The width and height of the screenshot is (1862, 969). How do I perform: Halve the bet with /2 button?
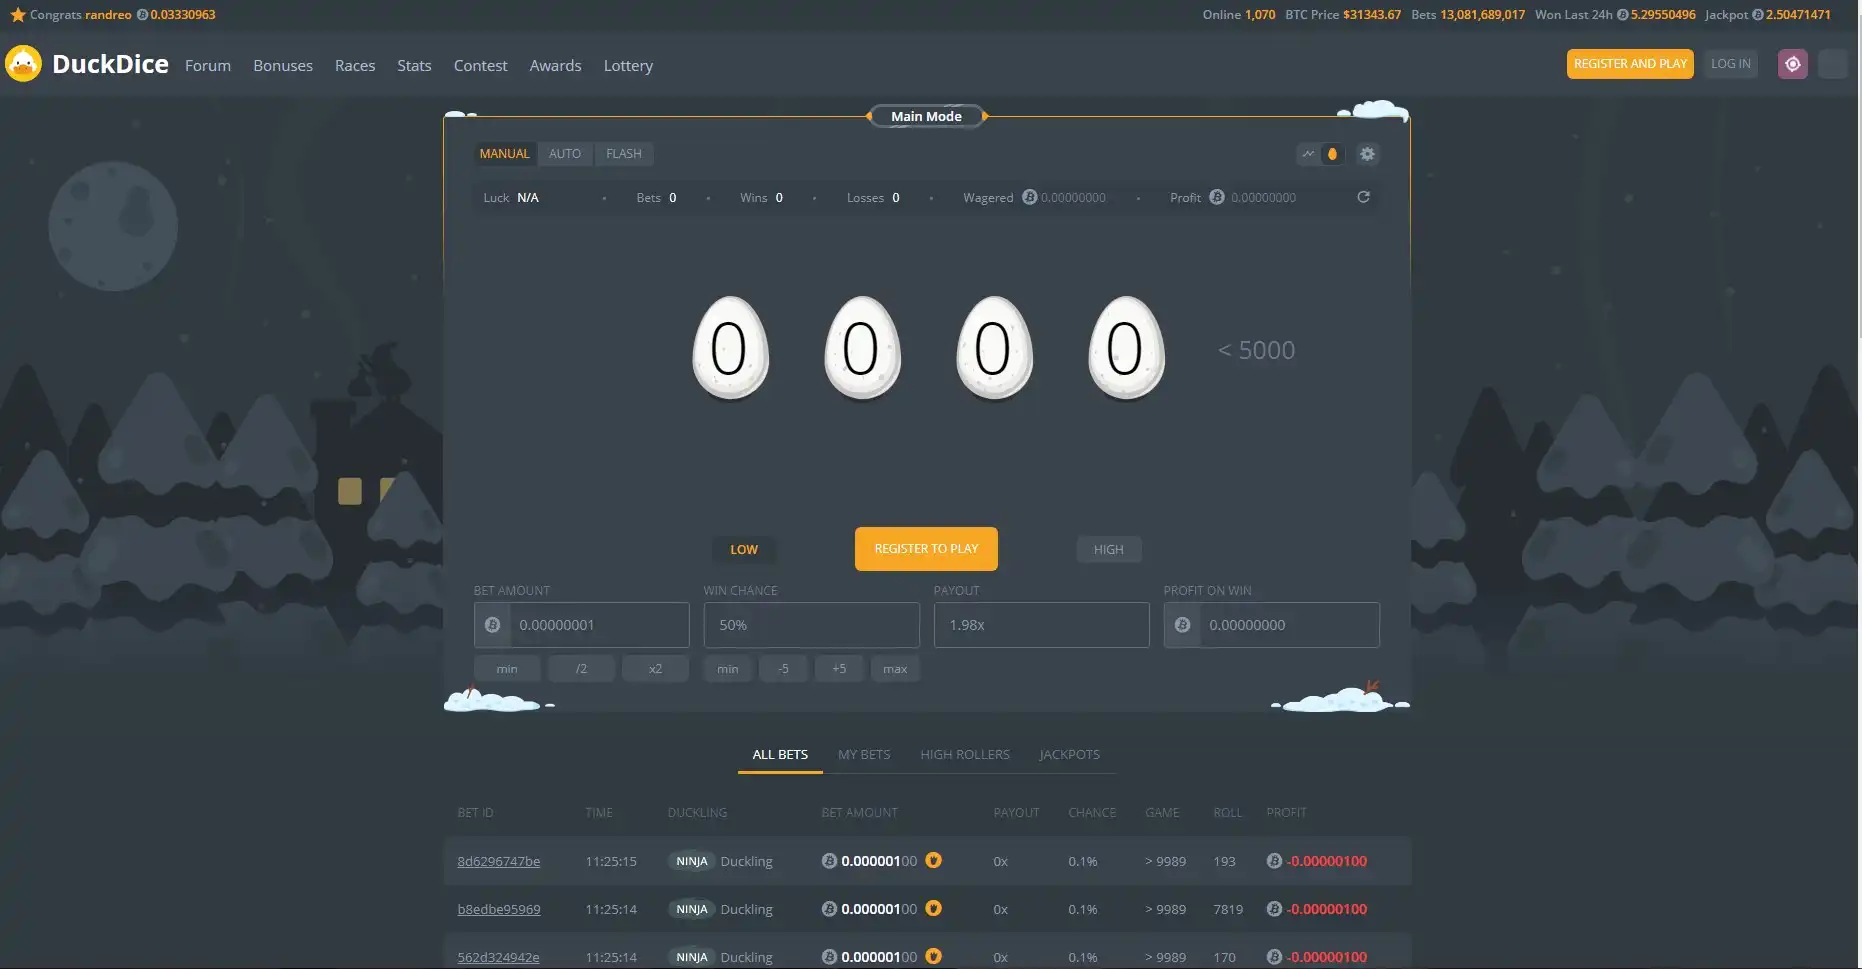pos(581,669)
